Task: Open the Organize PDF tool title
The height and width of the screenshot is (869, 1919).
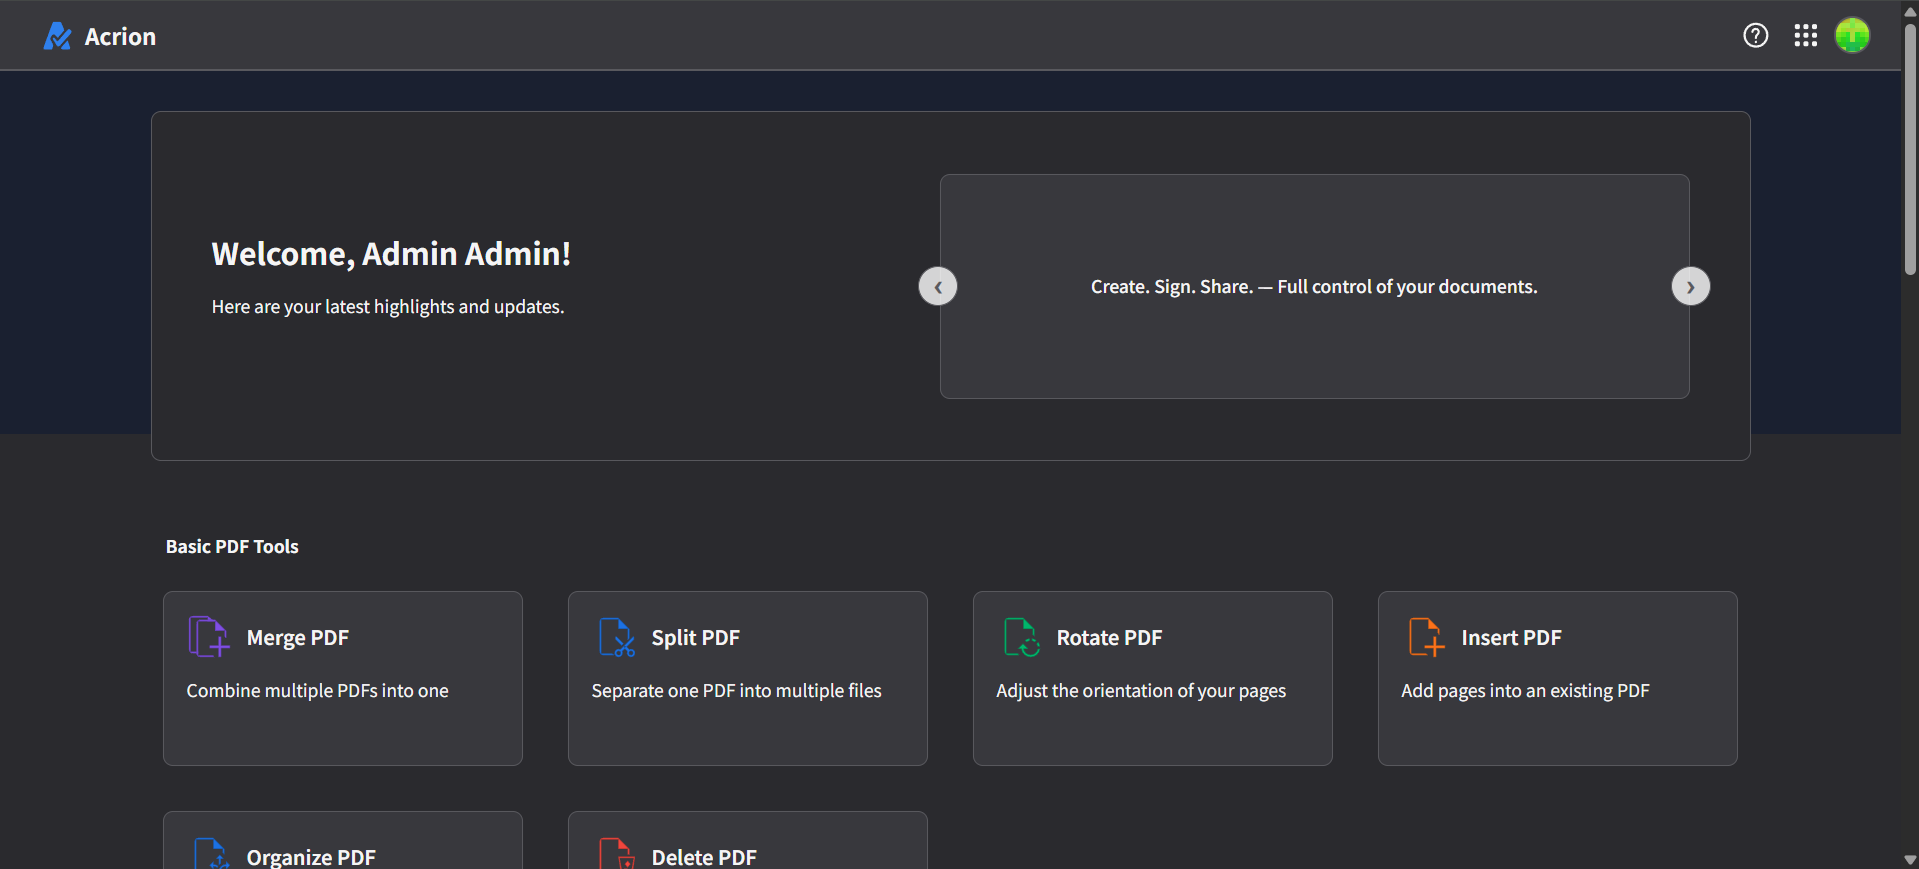Action: [311, 857]
